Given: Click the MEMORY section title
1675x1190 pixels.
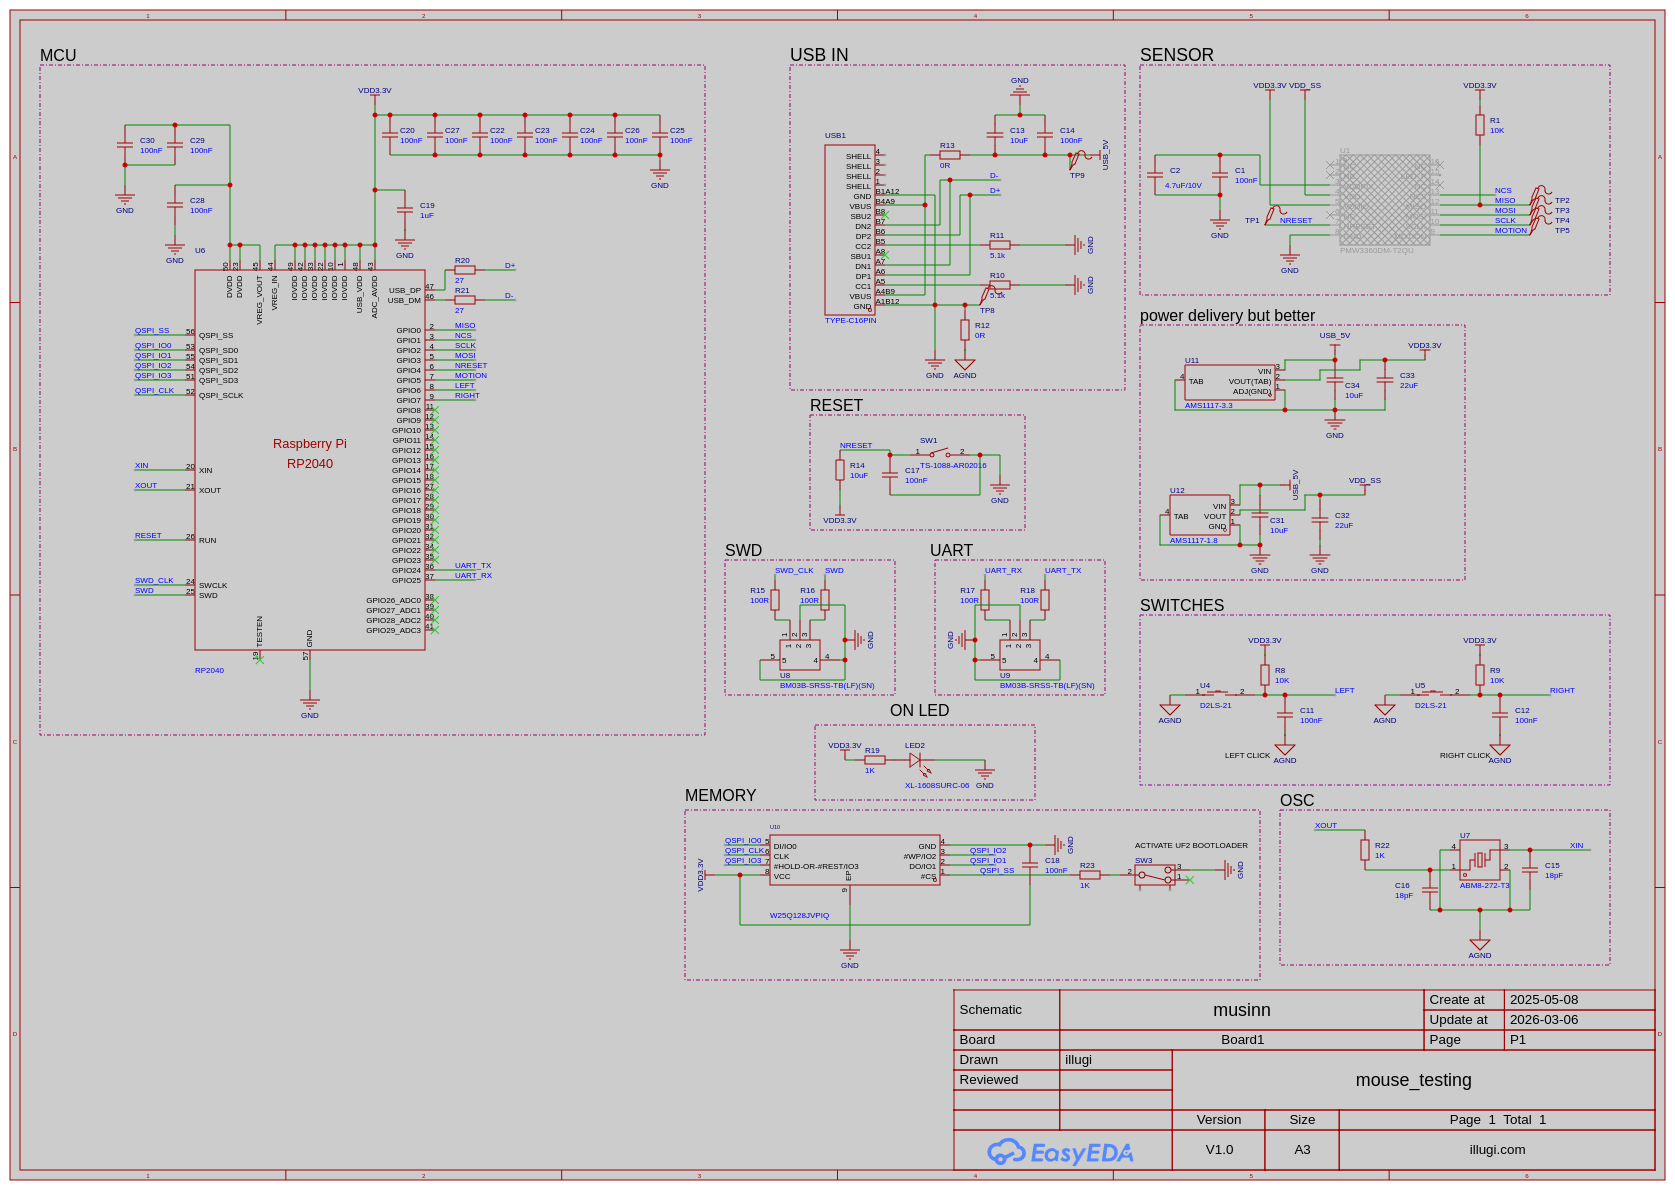Looking at the screenshot, I should pos(722,795).
